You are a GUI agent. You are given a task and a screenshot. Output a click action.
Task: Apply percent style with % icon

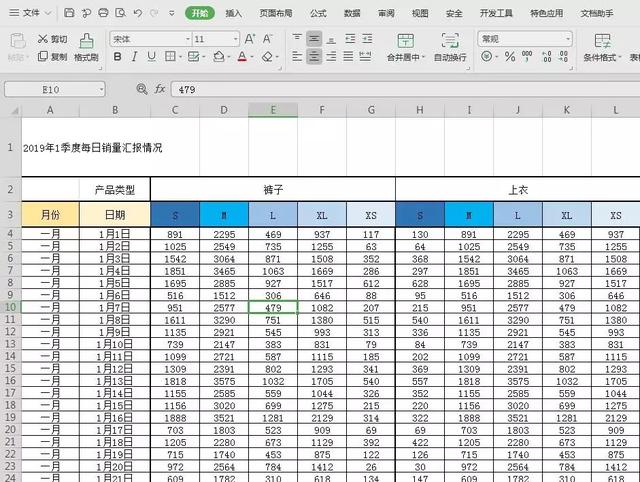(510, 56)
